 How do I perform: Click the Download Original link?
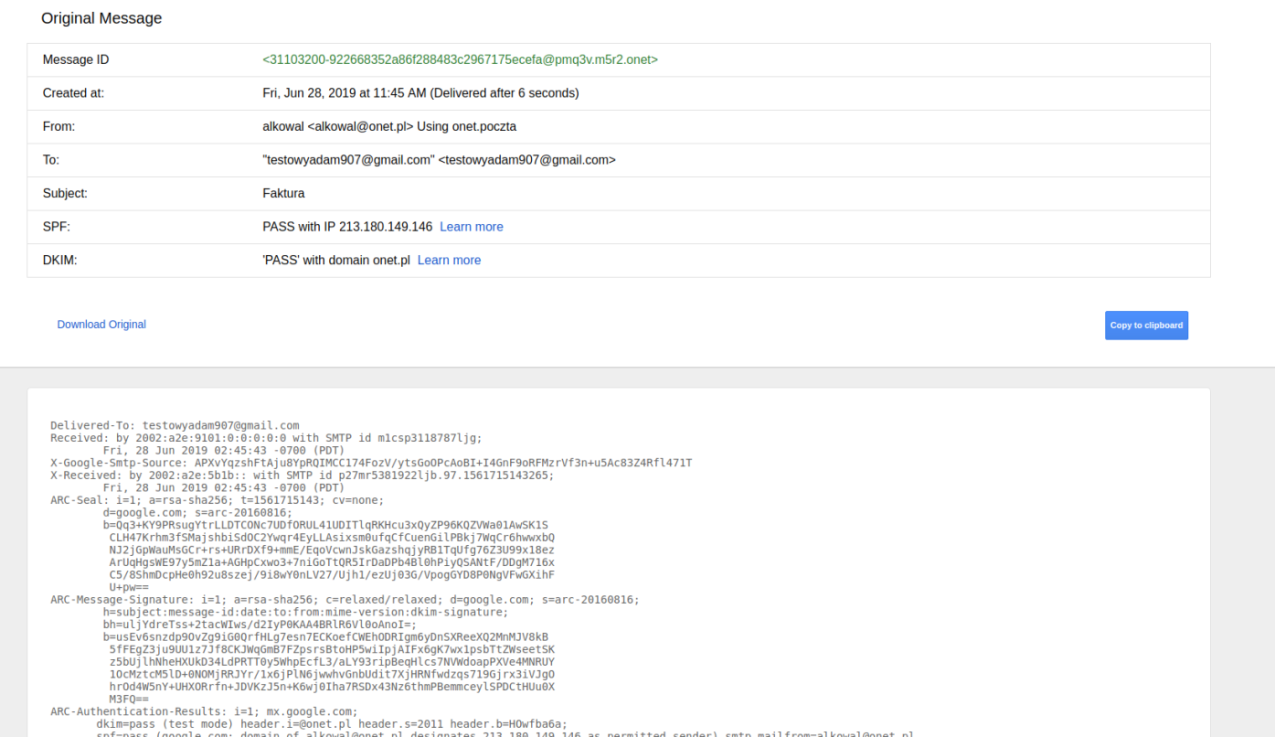(x=101, y=324)
